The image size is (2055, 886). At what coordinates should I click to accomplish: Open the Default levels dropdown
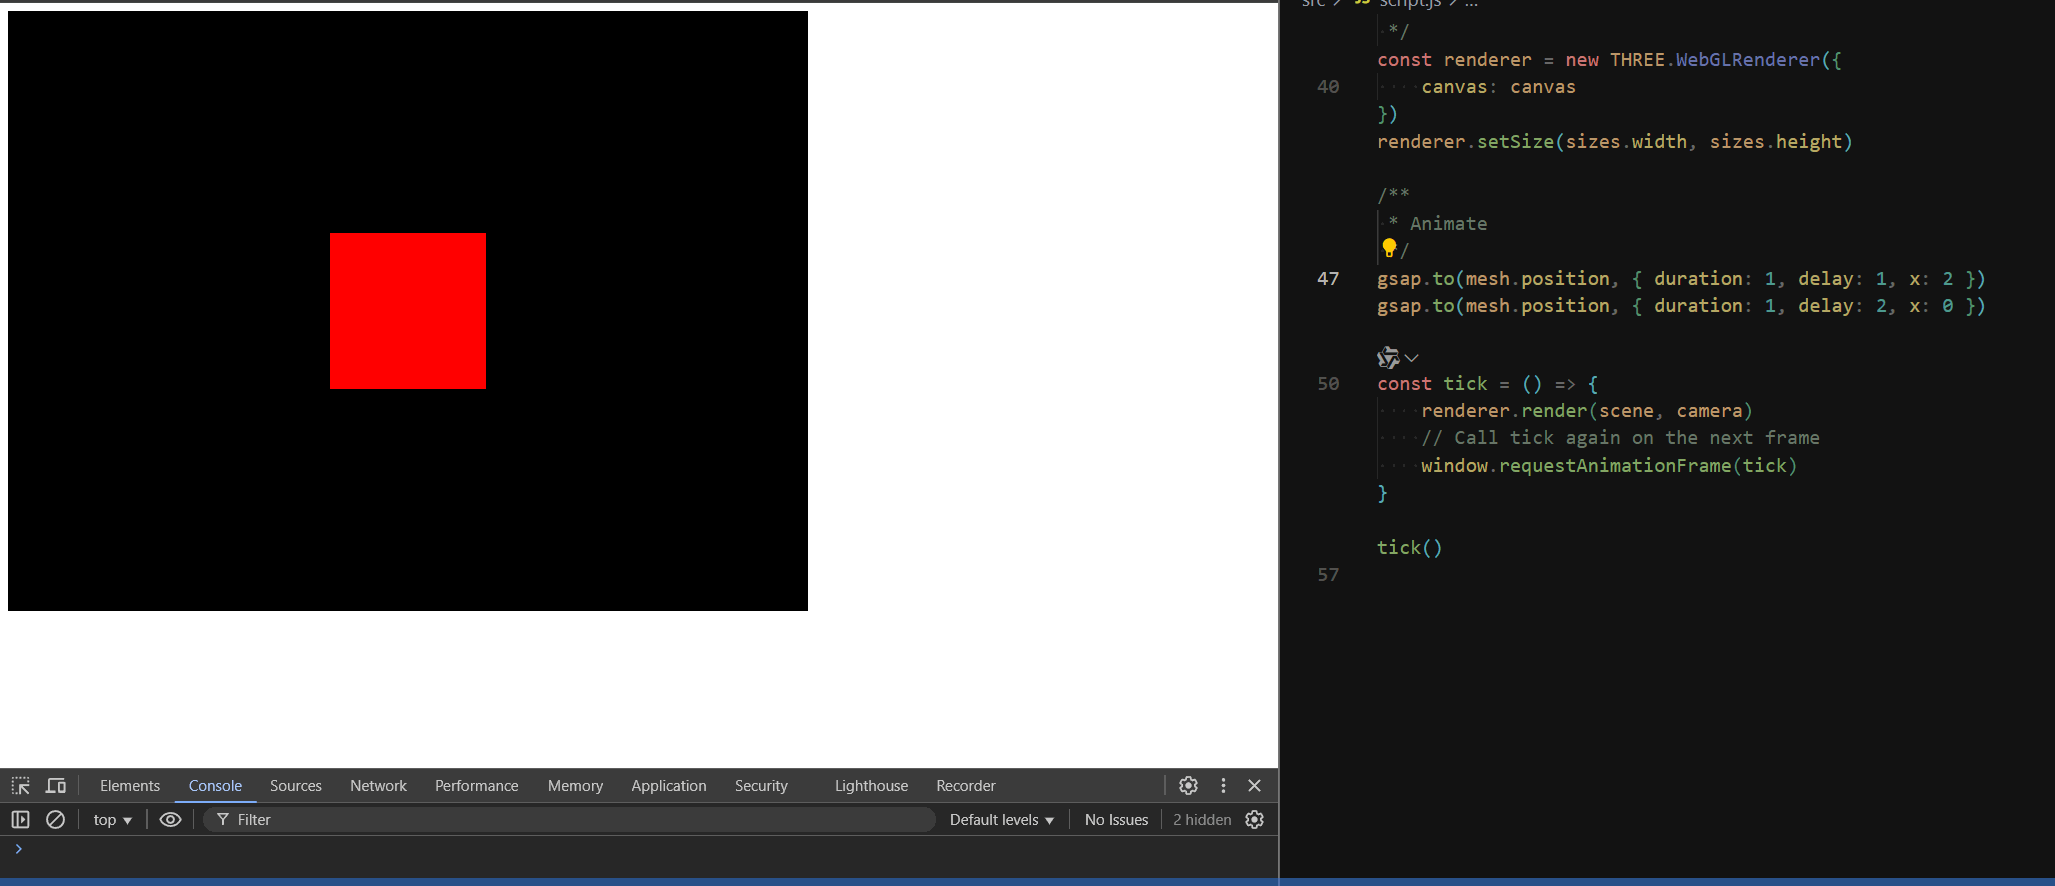1001,820
